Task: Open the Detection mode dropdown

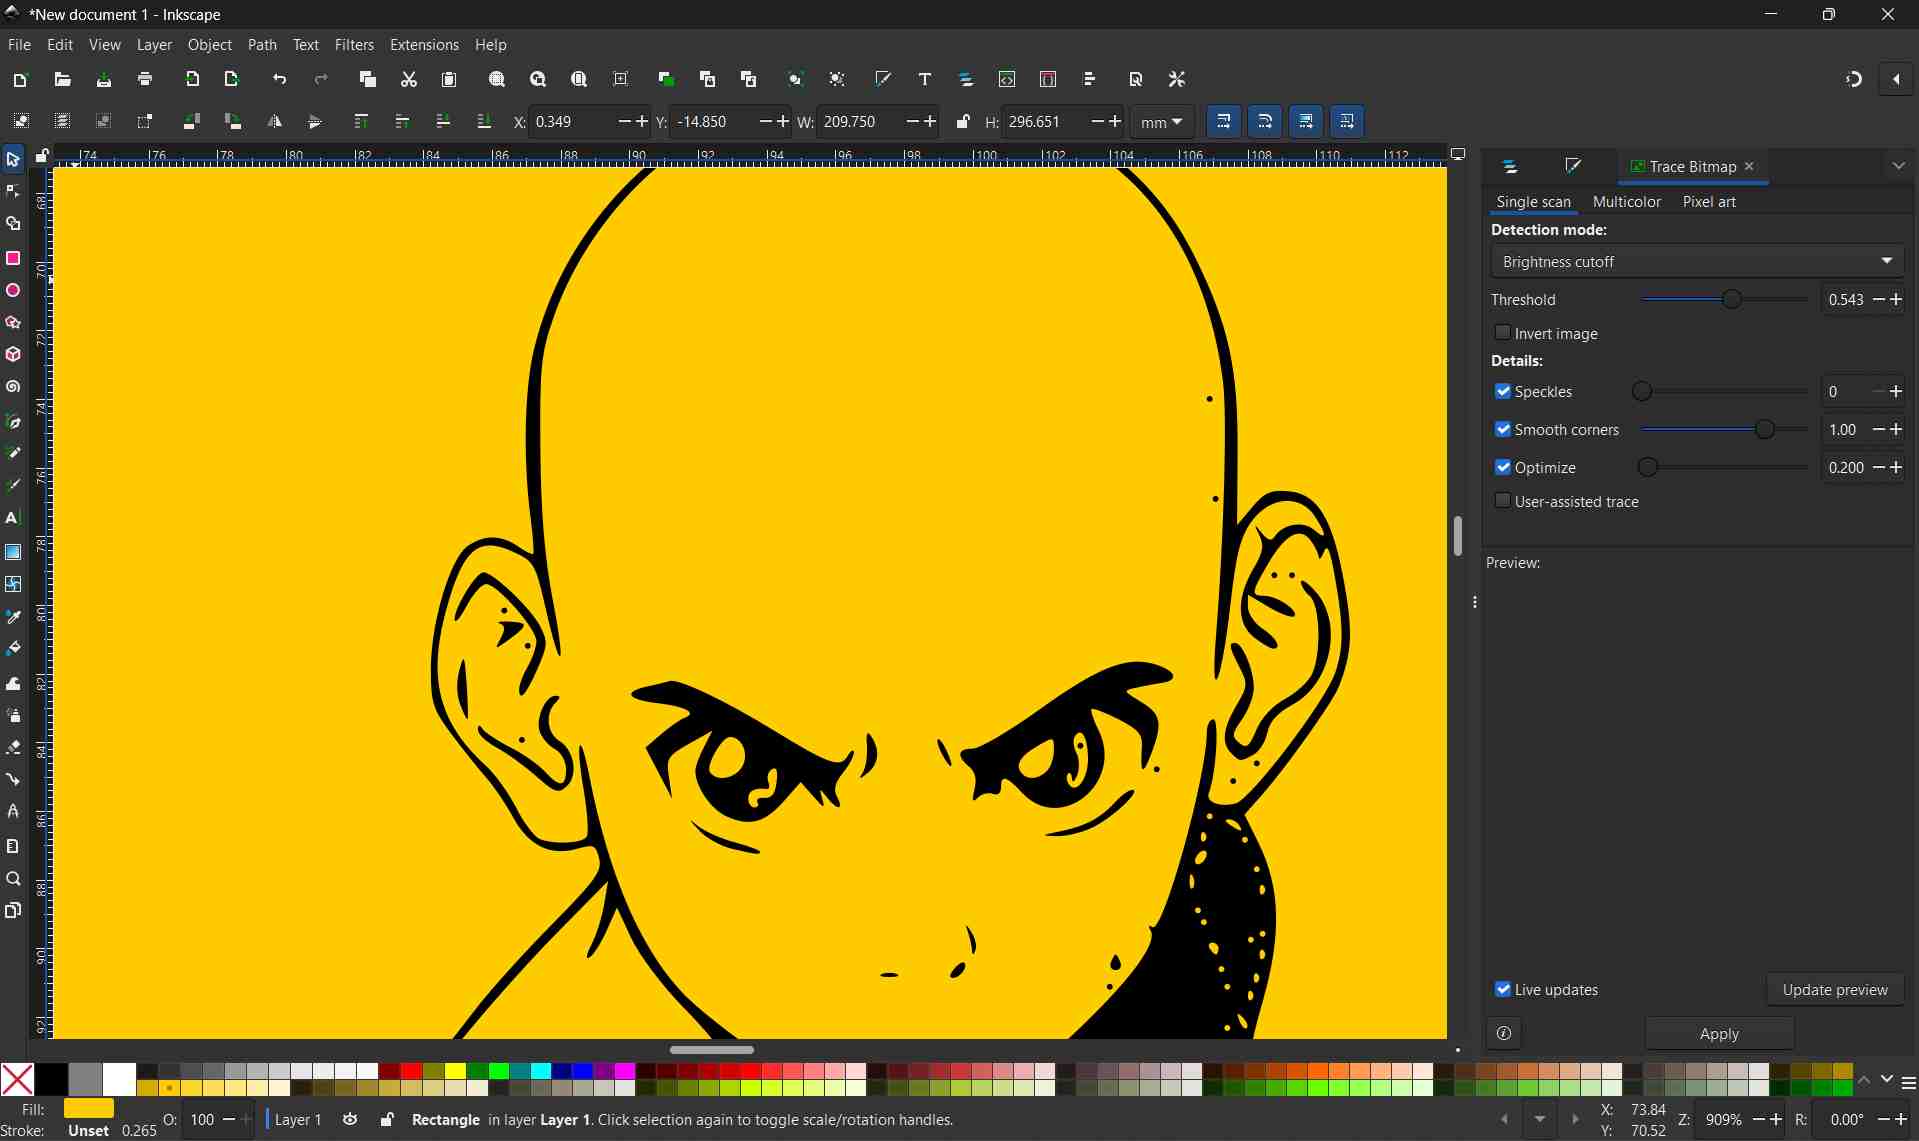Action: 1697,261
